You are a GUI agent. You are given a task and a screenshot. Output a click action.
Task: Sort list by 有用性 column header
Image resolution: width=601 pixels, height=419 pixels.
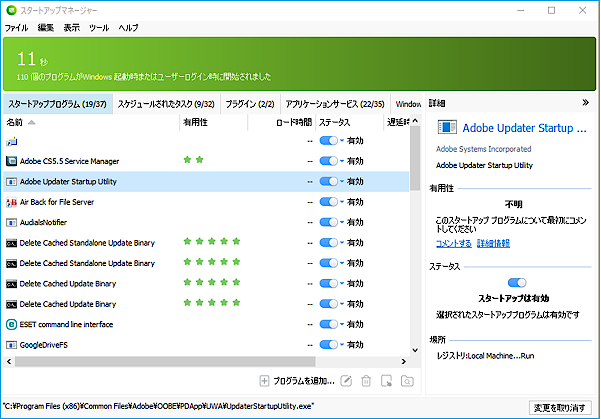(x=213, y=122)
